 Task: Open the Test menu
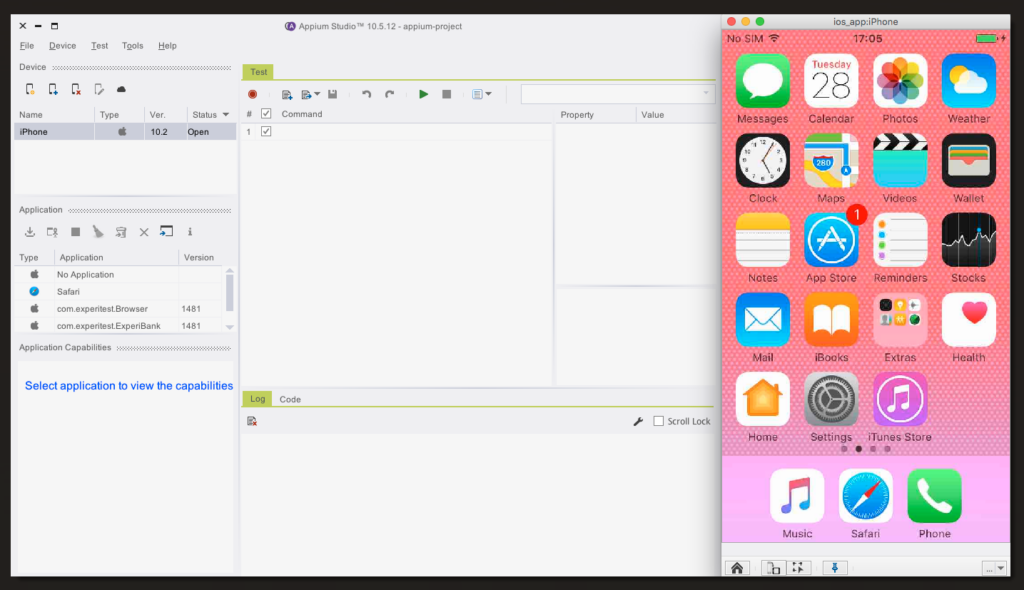point(99,46)
